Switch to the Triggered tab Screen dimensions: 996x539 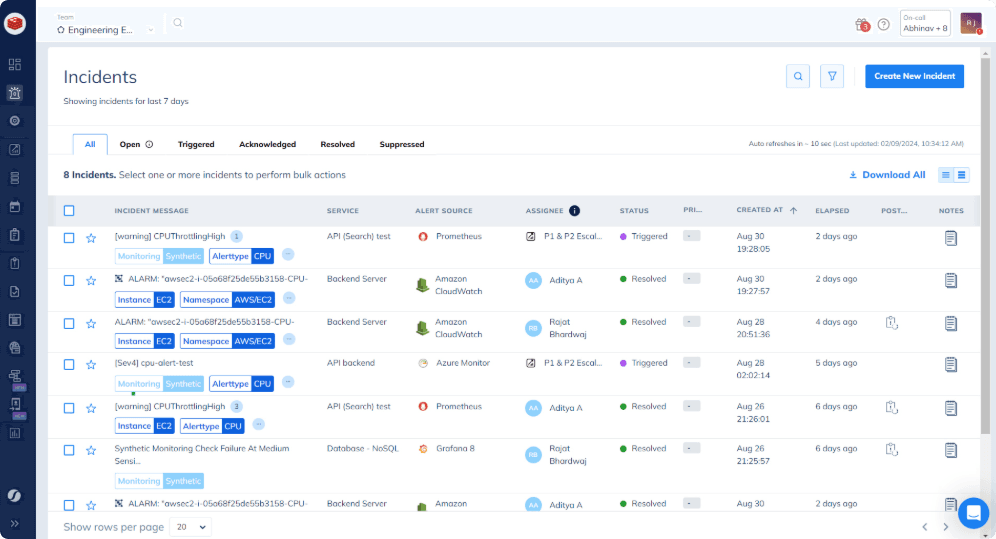(x=196, y=144)
